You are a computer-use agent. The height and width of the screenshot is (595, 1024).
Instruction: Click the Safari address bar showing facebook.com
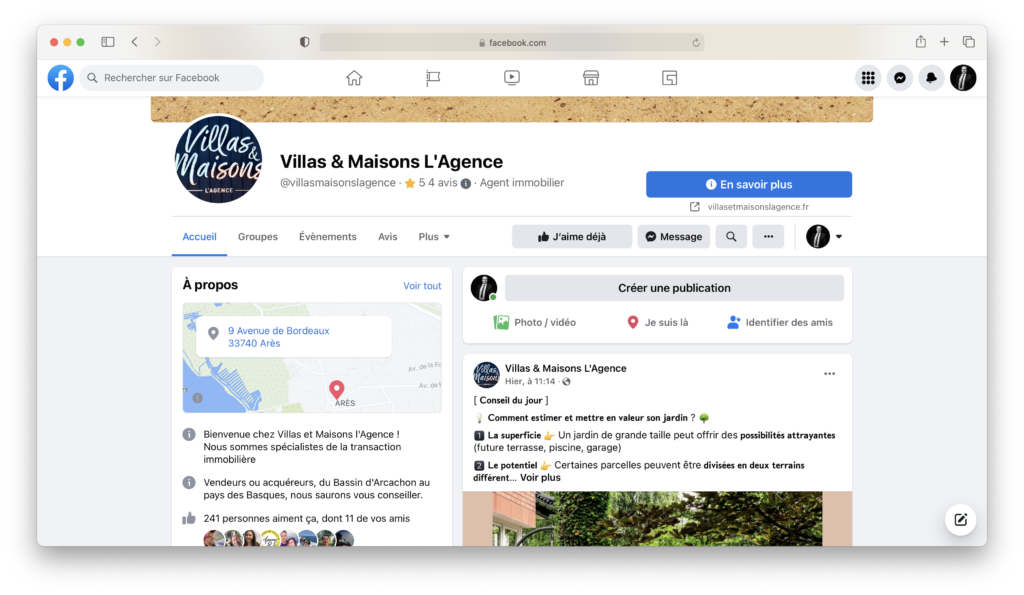pos(512,42)
